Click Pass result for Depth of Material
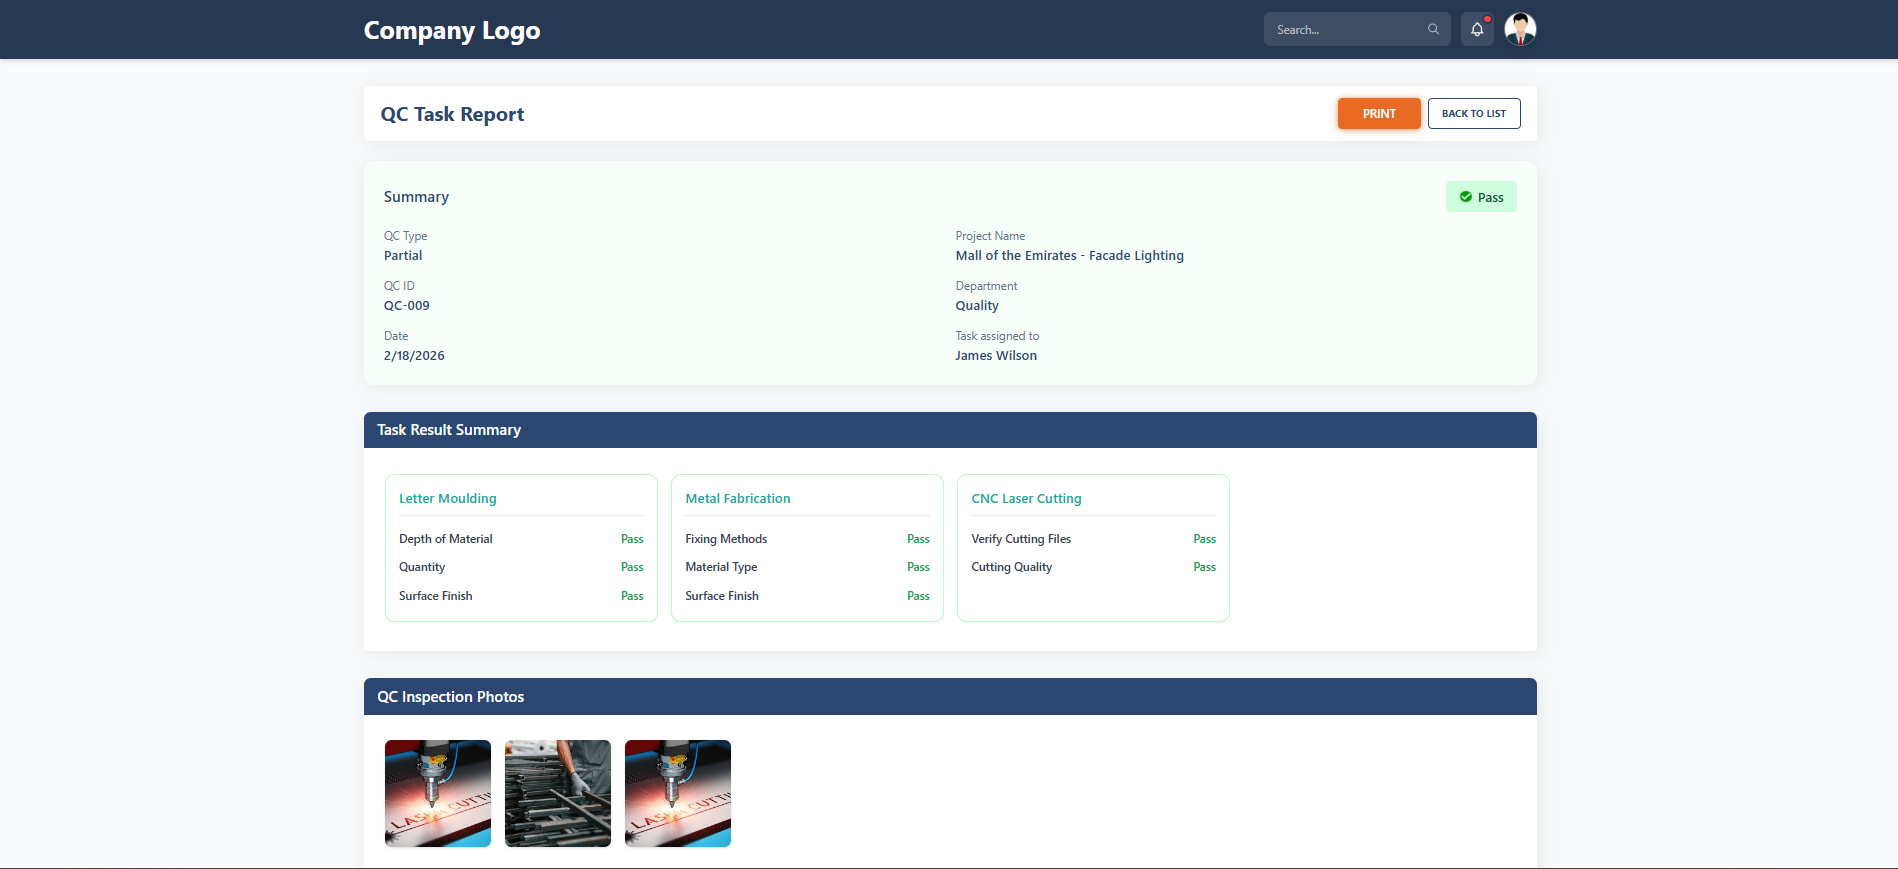 pyautogui.click(x=632, y=539)
